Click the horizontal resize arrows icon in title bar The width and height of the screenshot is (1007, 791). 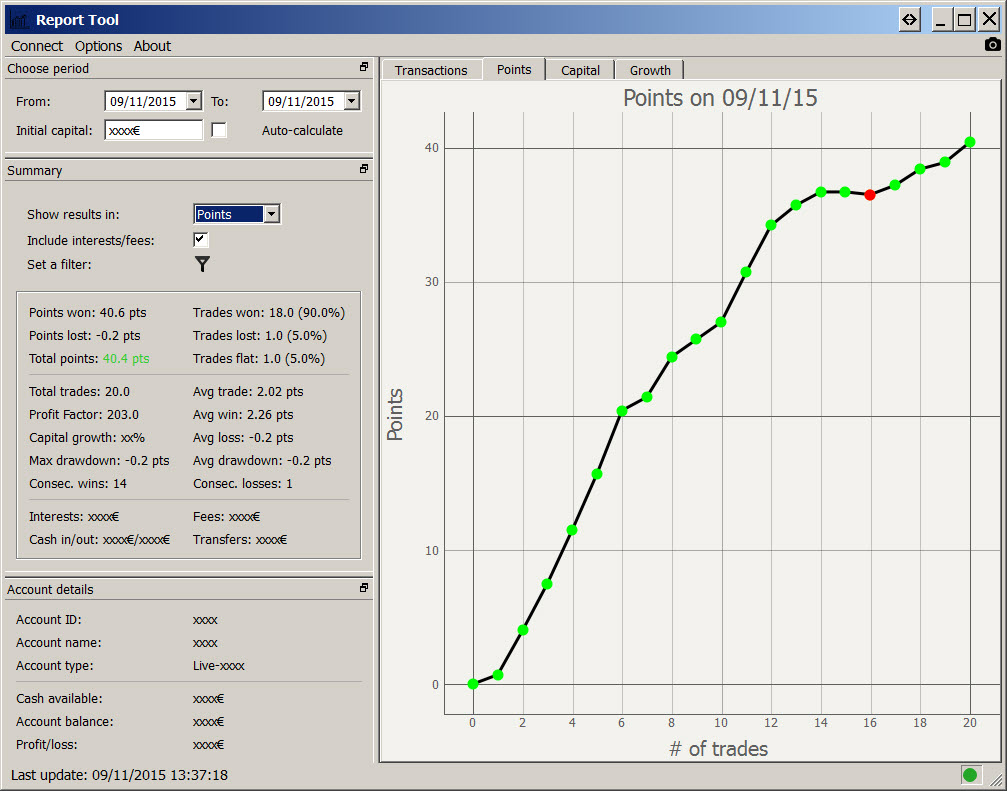(x=909, y=20)
